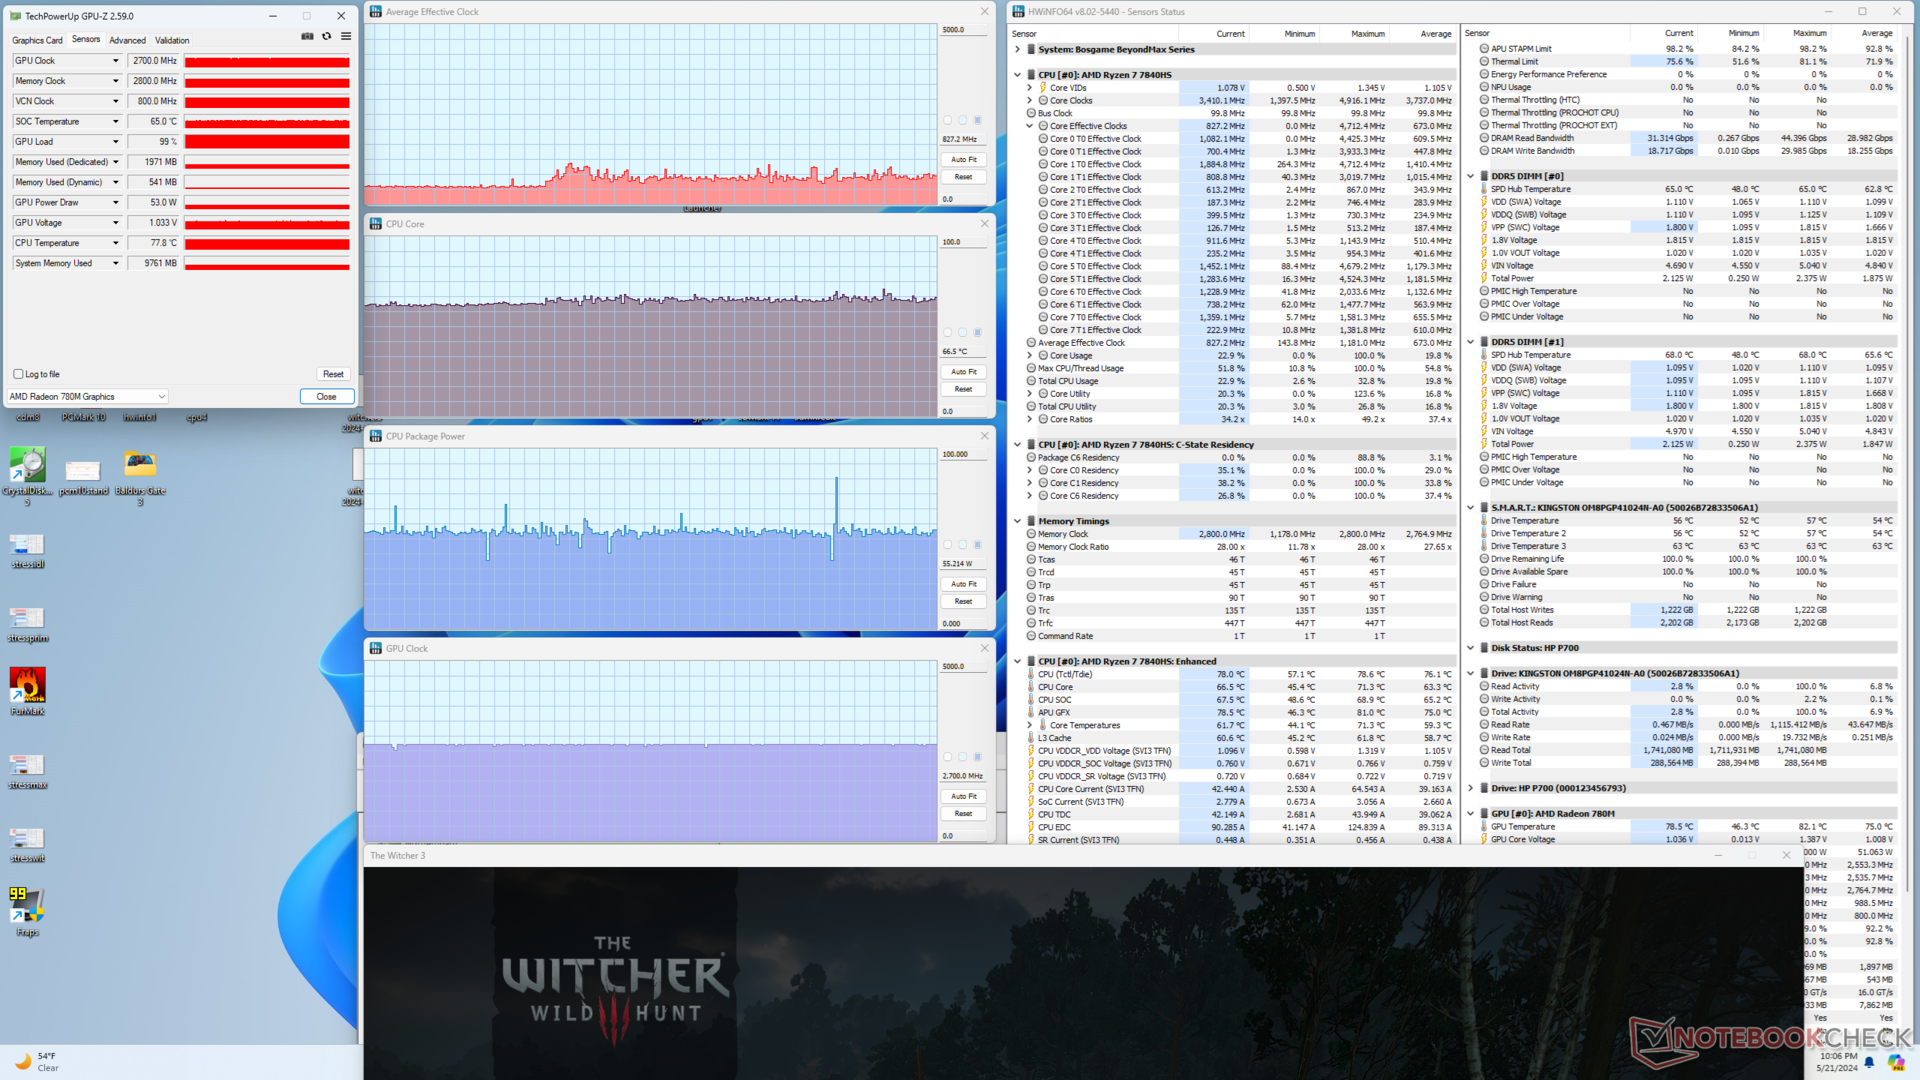Screen dimensions: 1920x1080
Task: Open the AMD Radeon 780M Graphics selector
Action: pos(87,397)
